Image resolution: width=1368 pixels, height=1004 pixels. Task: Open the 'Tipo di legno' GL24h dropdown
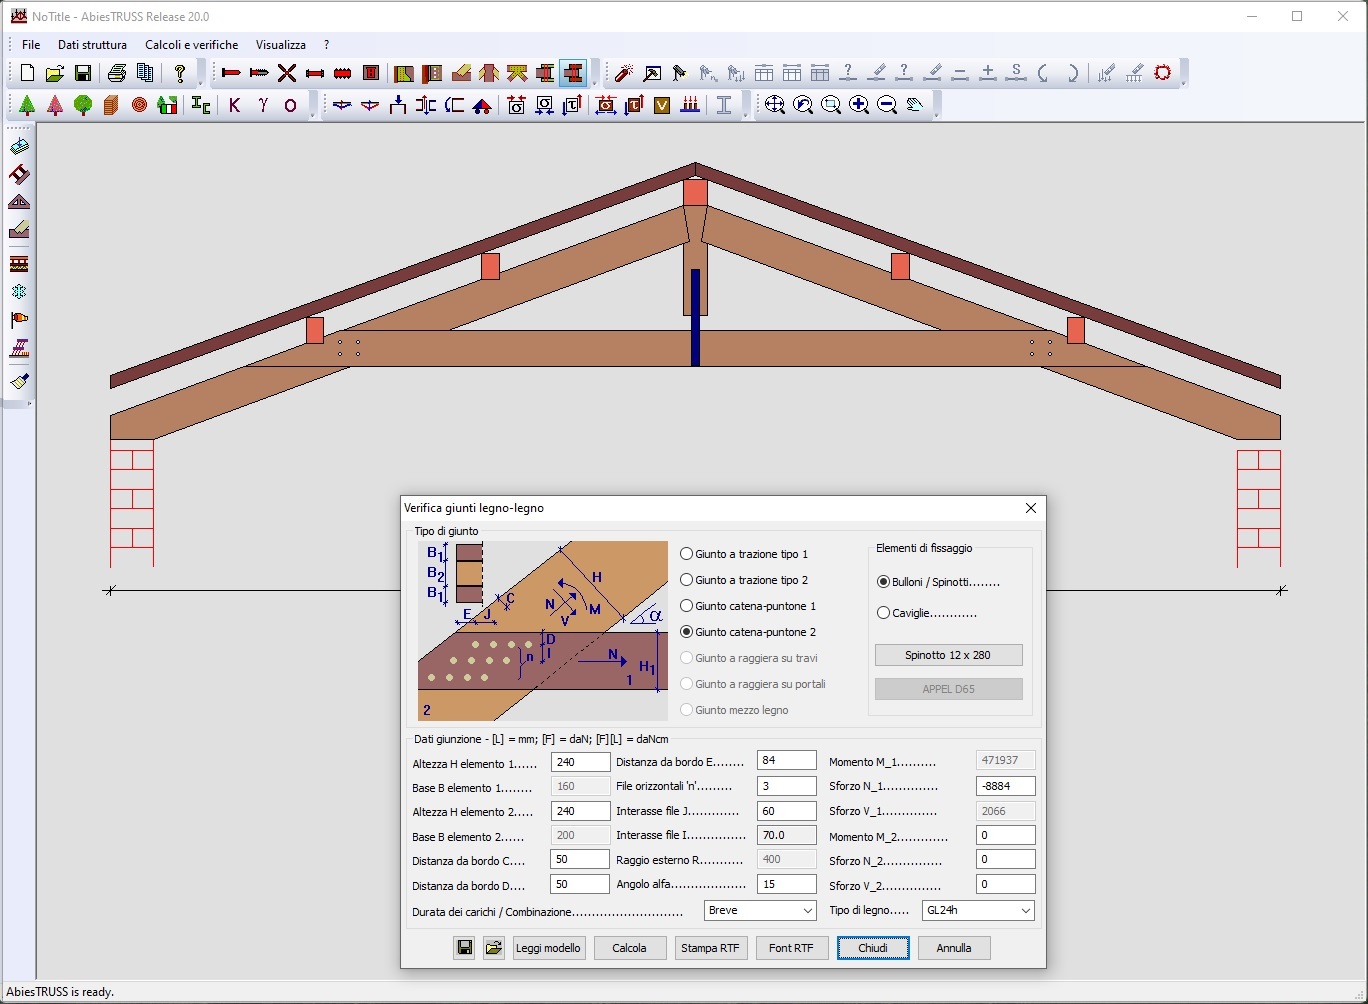978,911
